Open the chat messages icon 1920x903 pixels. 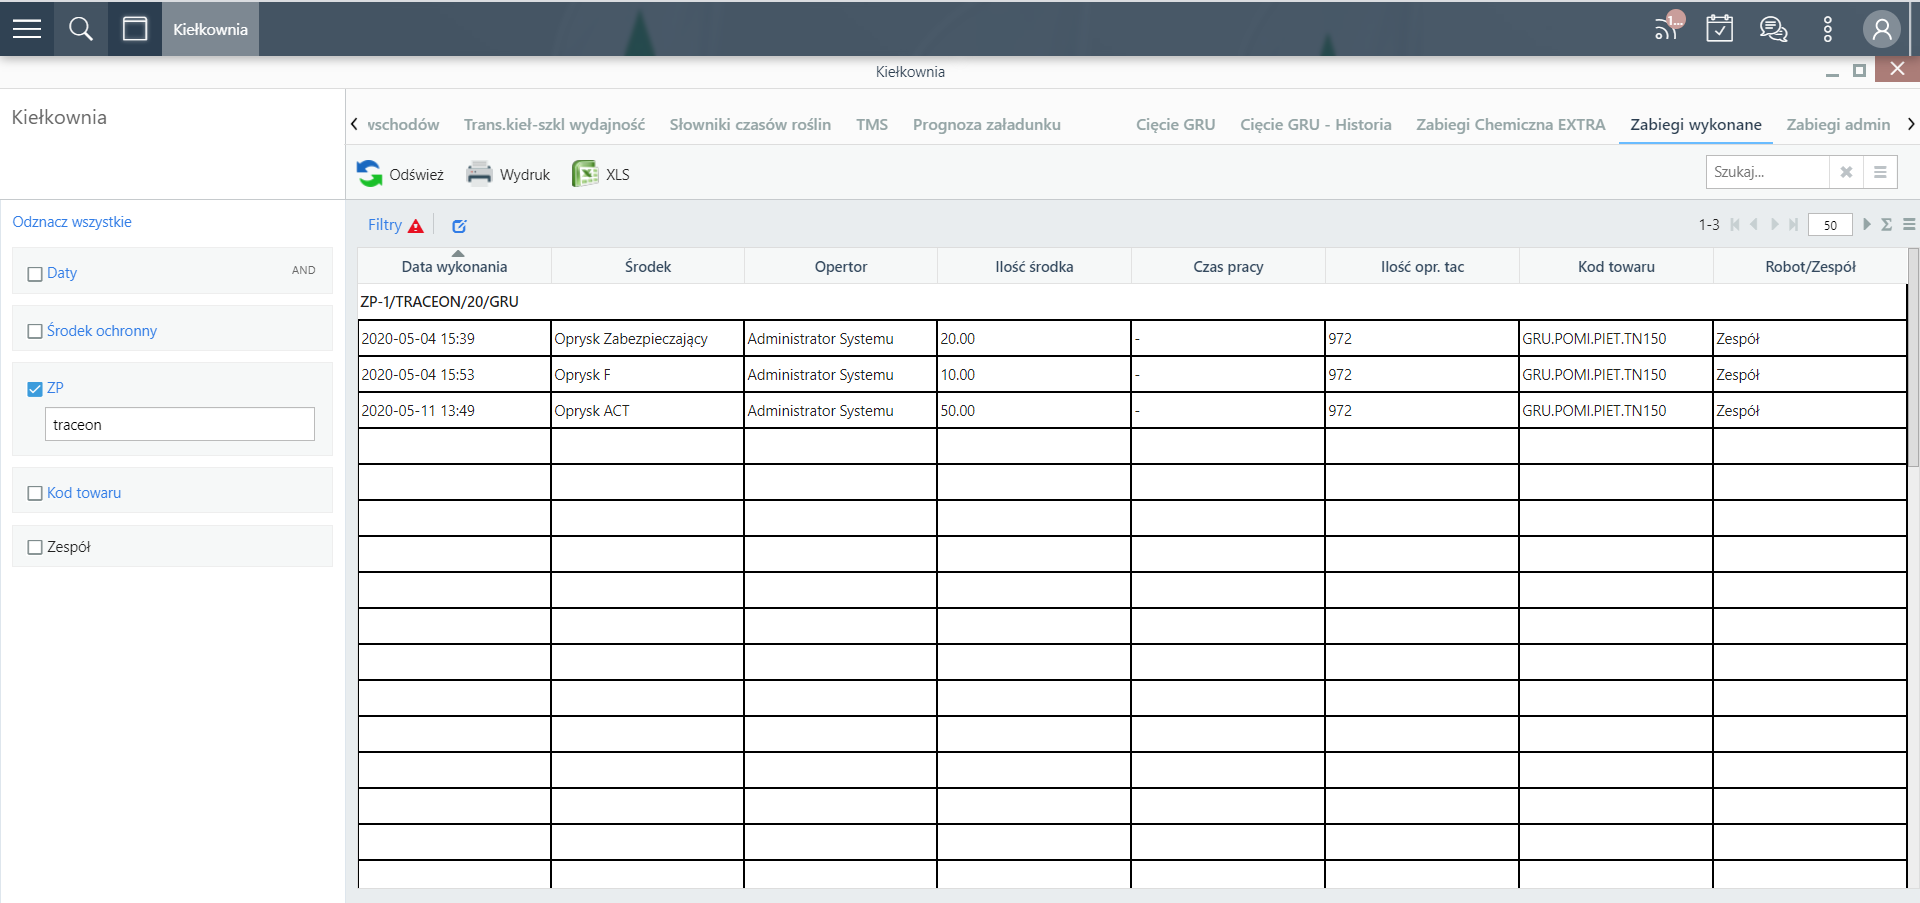tap(1774, 29)
